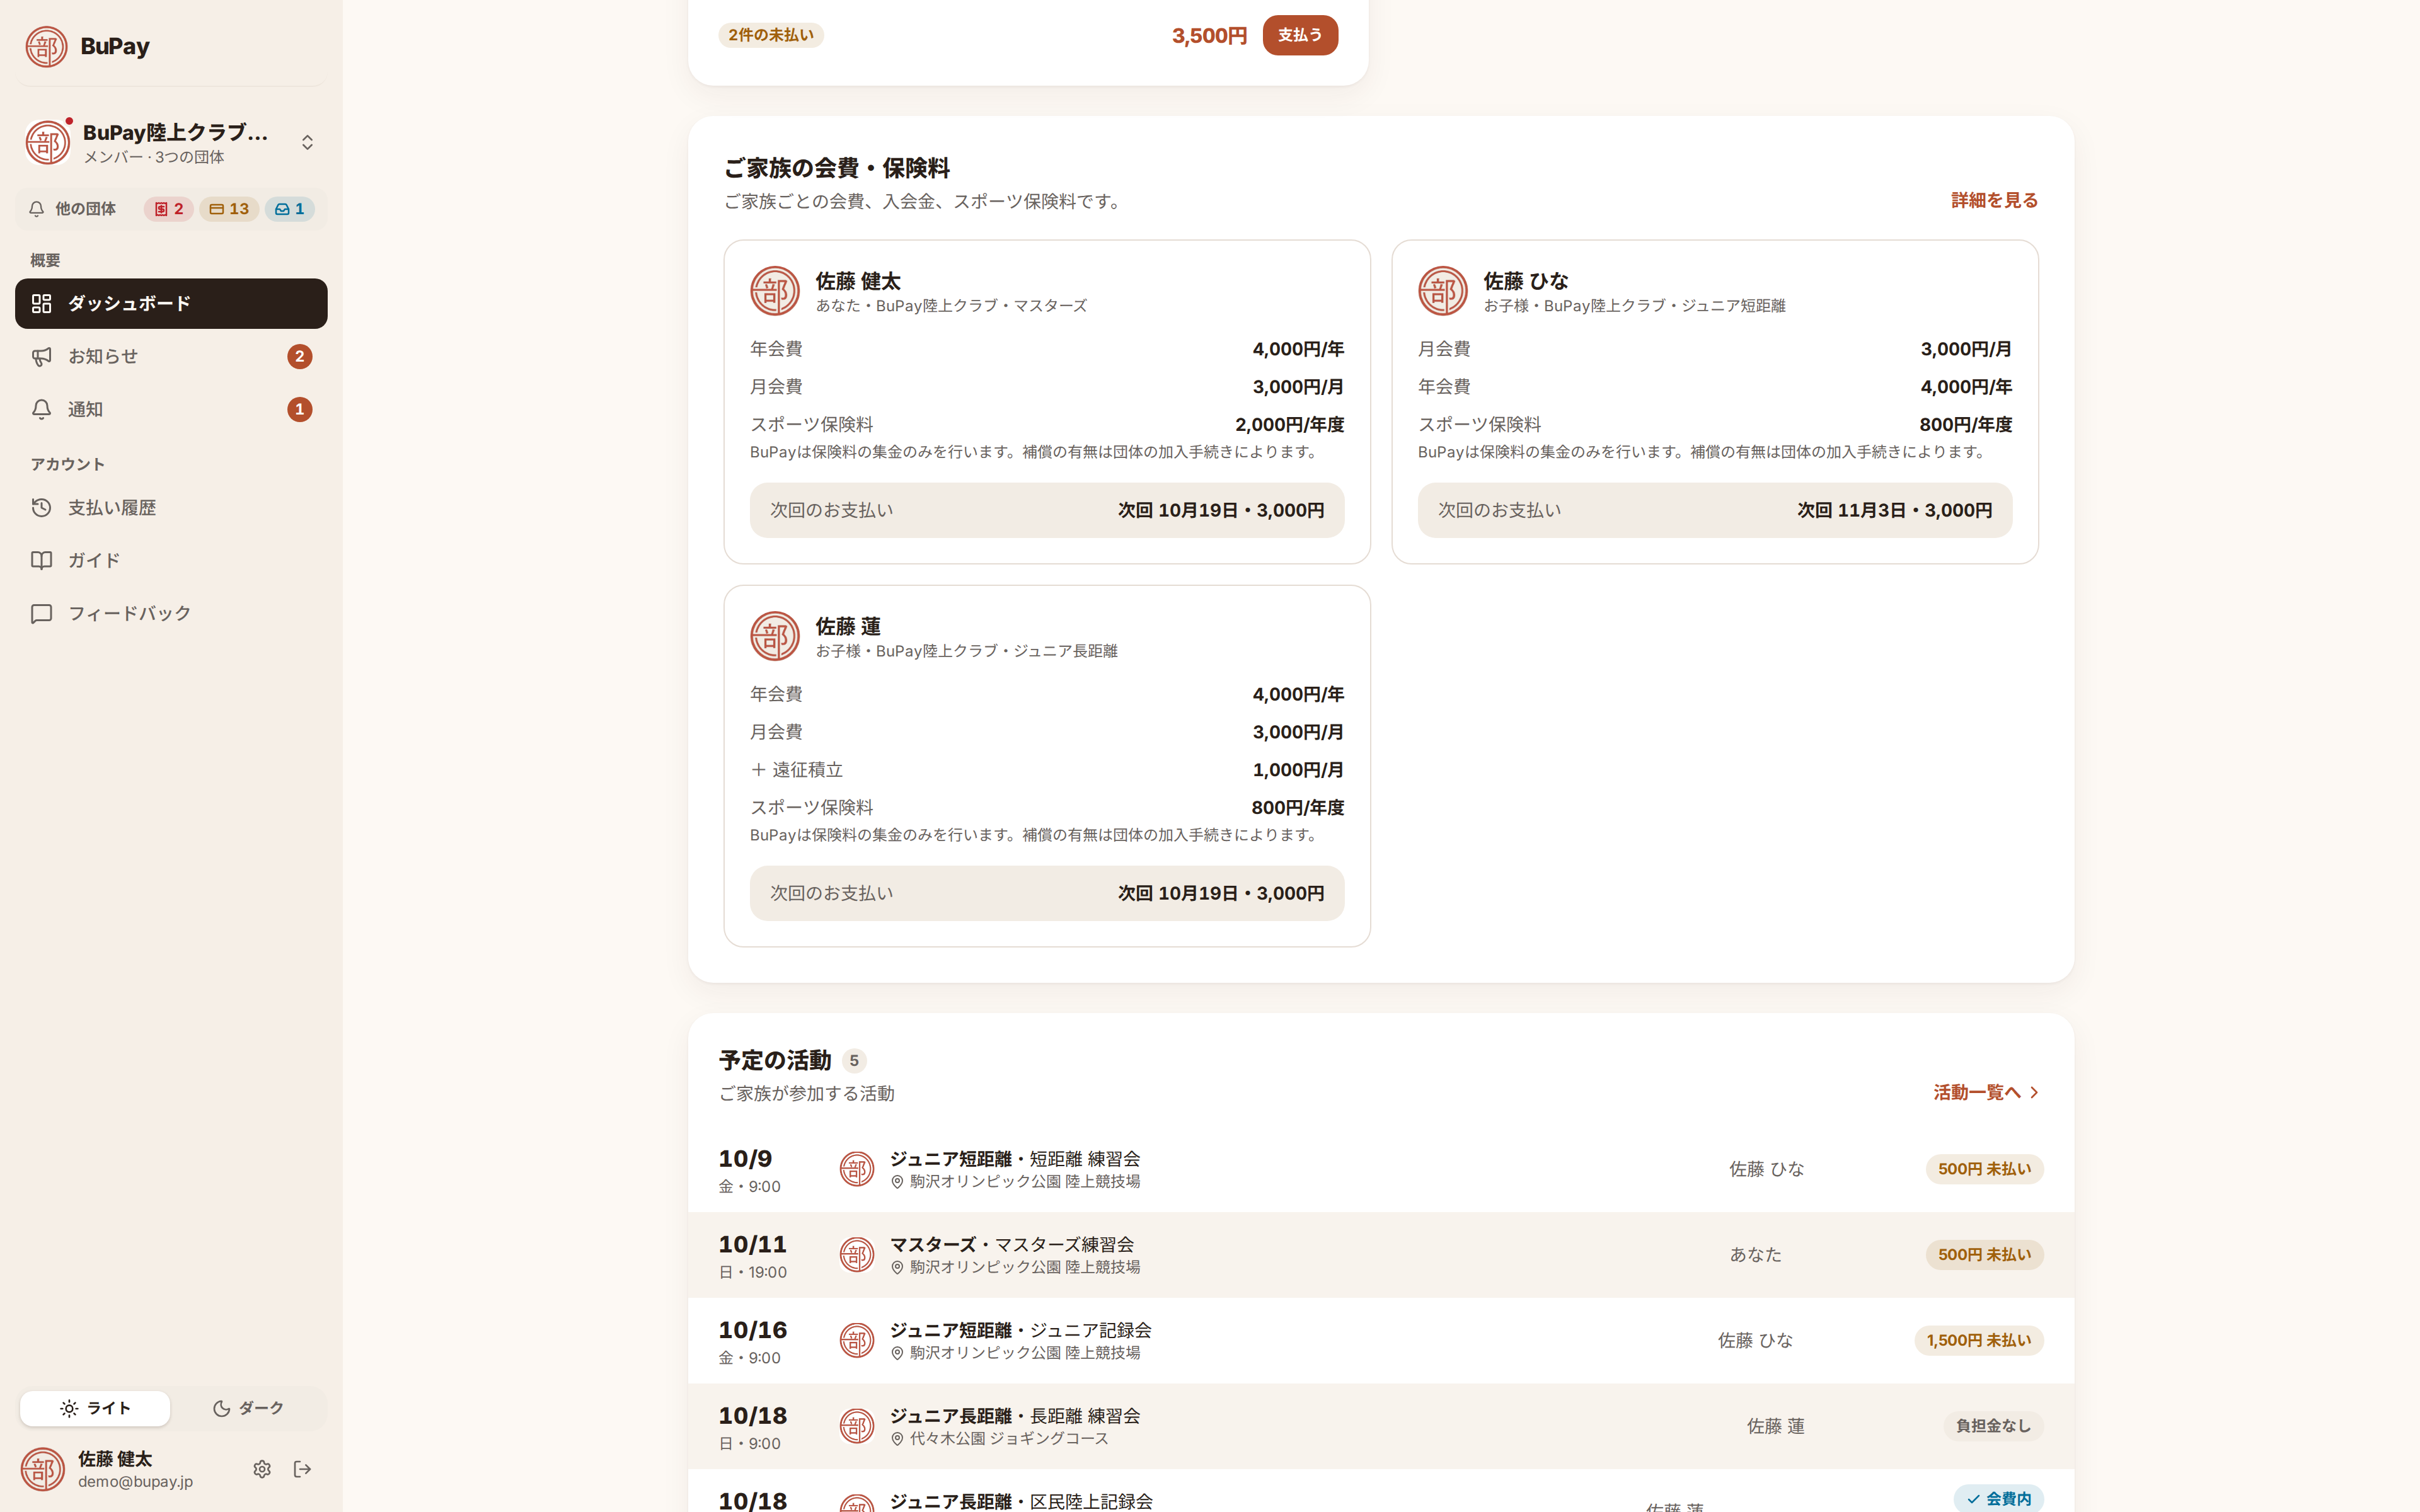Image resolution: width=2420 pixels, height=1512 pixels.
Task: Click the activities count badge showing 5
Action: 854,1061
